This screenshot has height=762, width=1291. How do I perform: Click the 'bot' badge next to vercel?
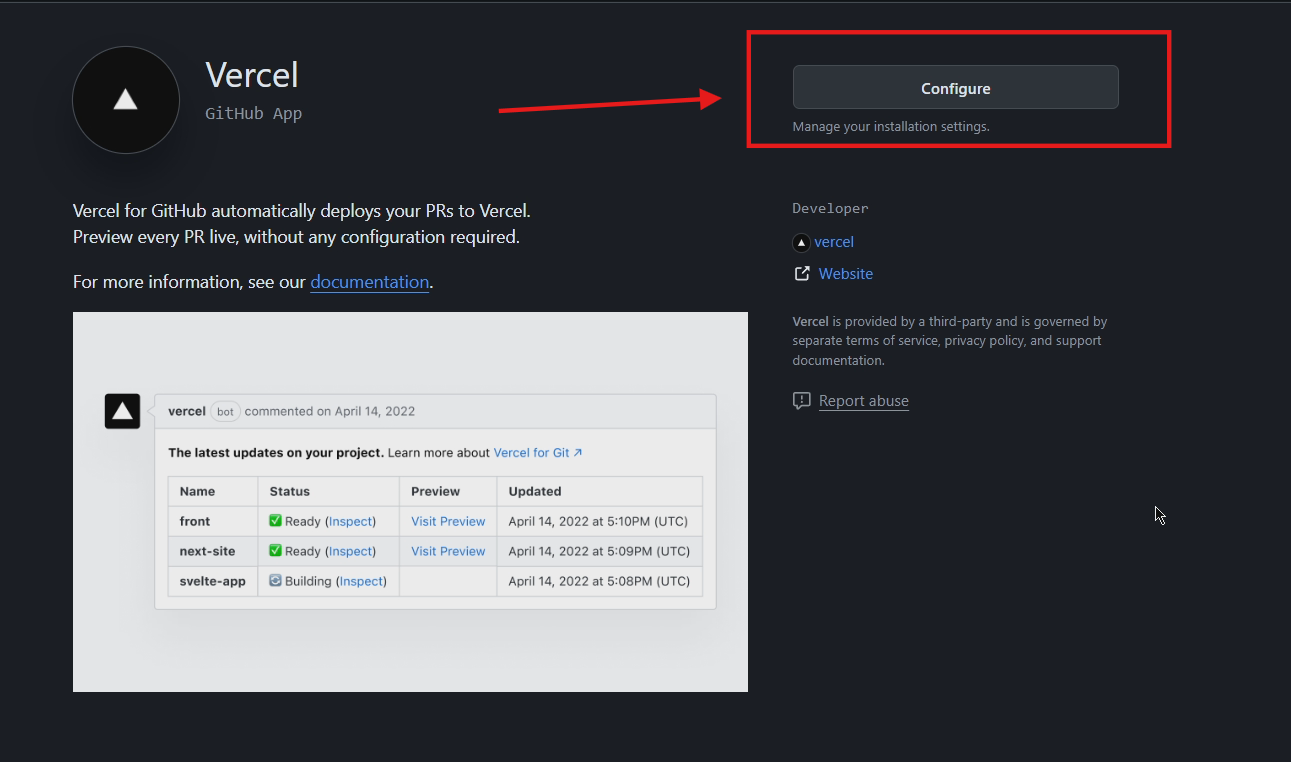pyautogui.click(x=226, y=411)
